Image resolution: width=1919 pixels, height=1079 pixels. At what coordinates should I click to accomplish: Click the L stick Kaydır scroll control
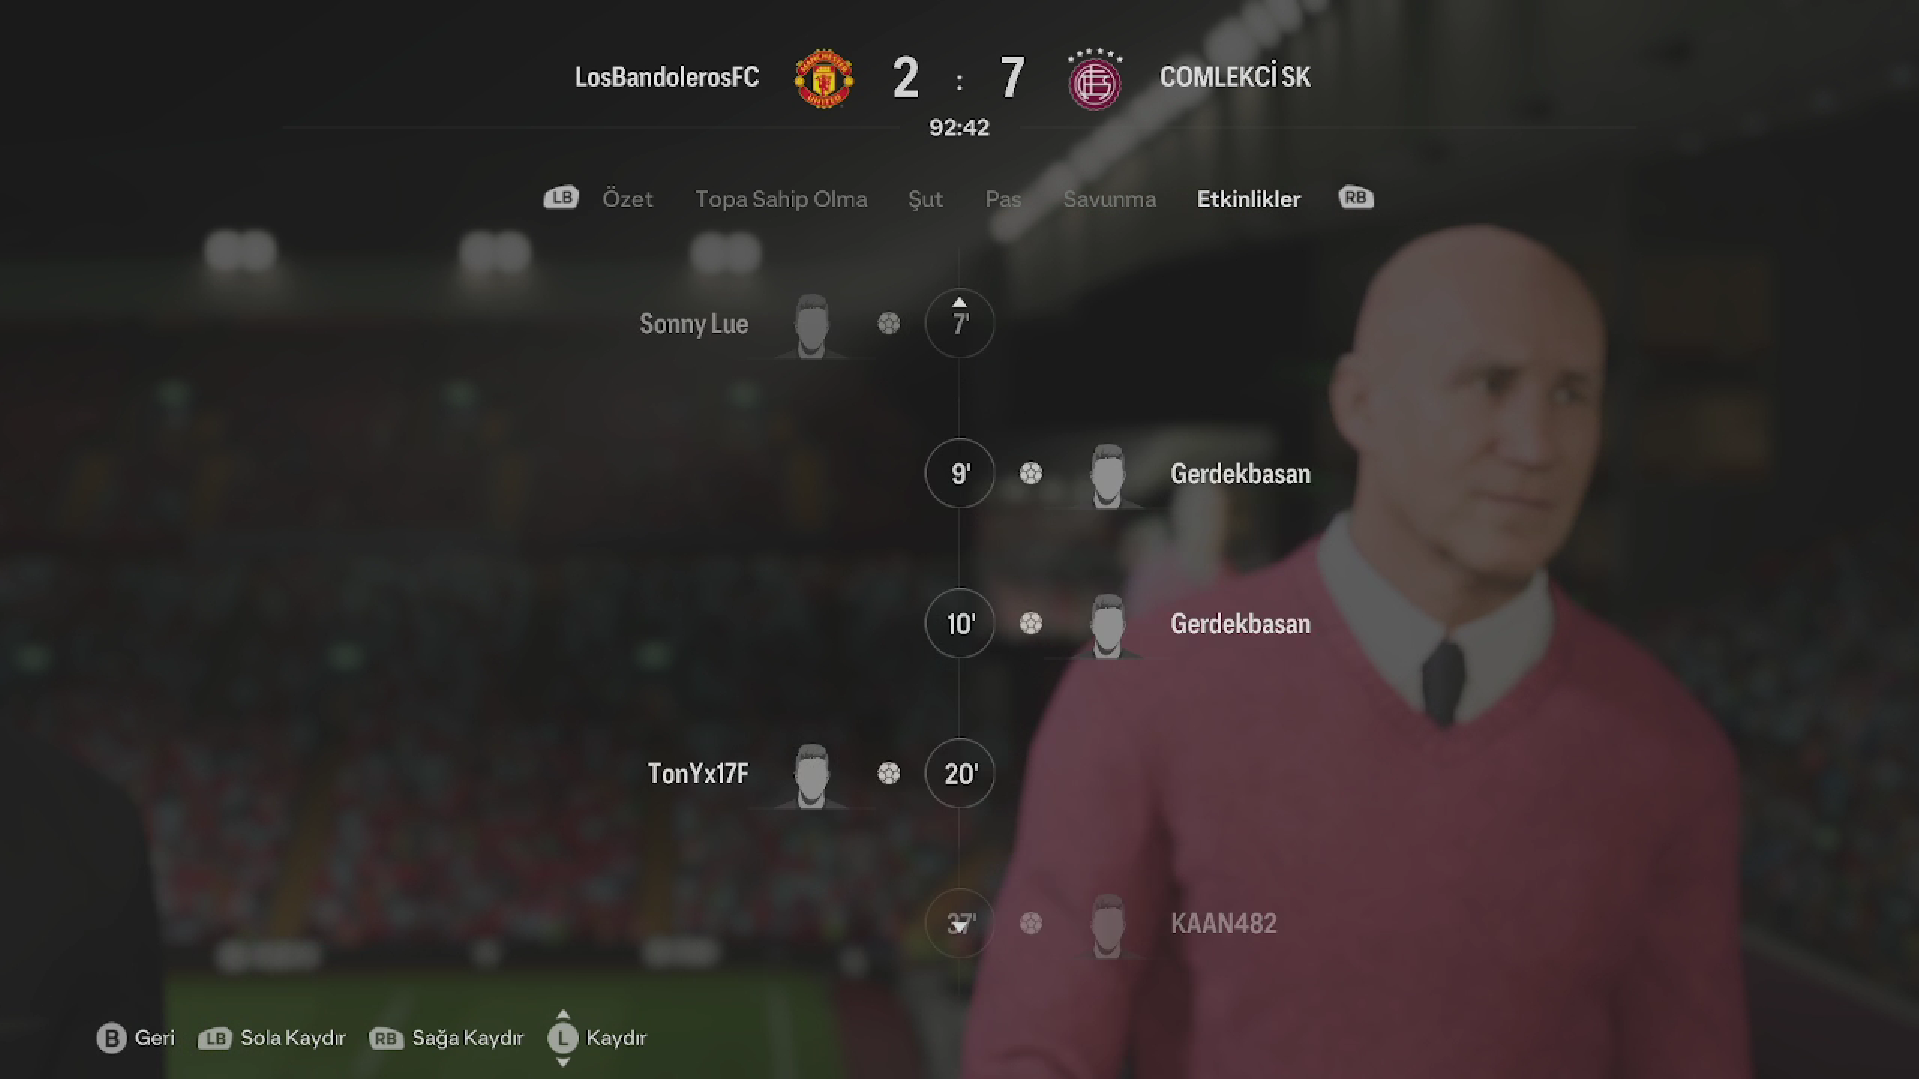click(x=563, y=1038)
